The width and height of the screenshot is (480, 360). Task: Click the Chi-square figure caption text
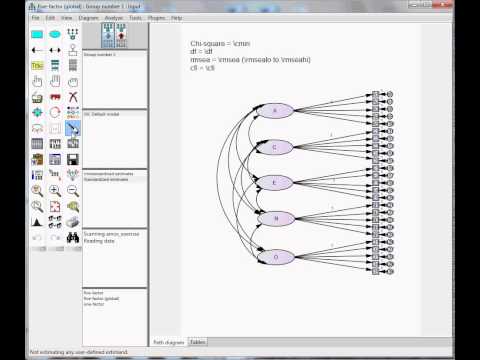tap(220, 44)
